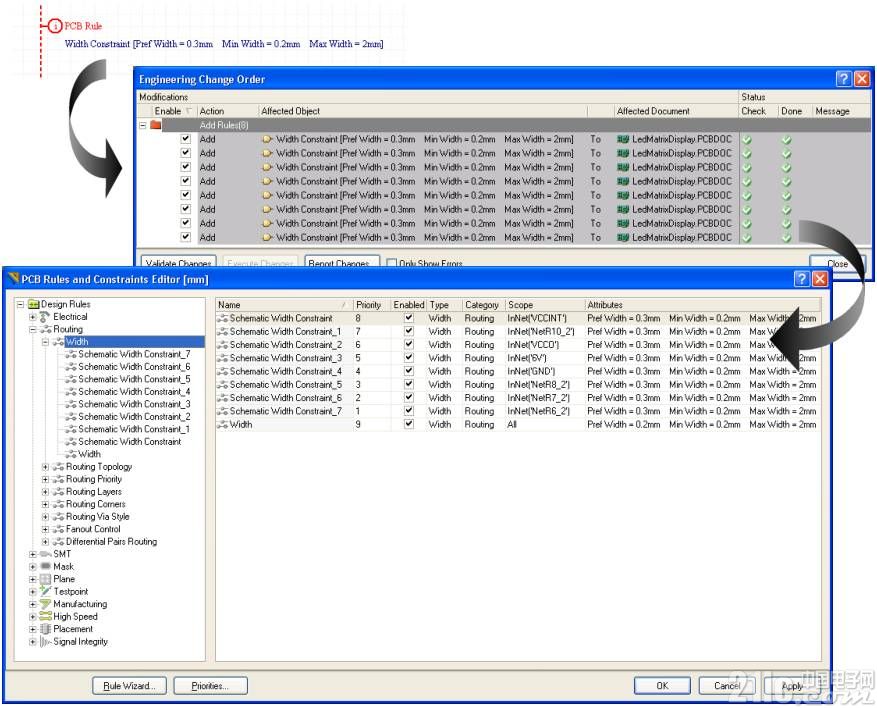Collapse the Routing tree node
Screen dimensions: 877x708
click(x=33, y=329)
